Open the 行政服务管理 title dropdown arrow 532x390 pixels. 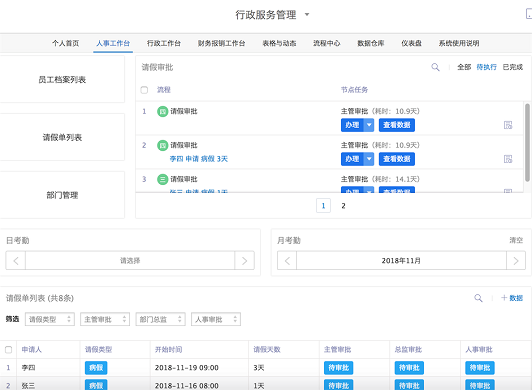tap(307, 15)
